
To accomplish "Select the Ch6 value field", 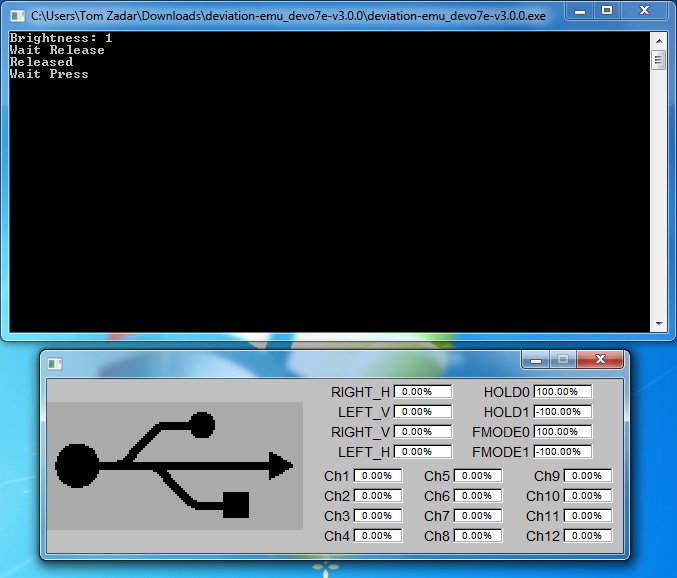I will [478, 496].
